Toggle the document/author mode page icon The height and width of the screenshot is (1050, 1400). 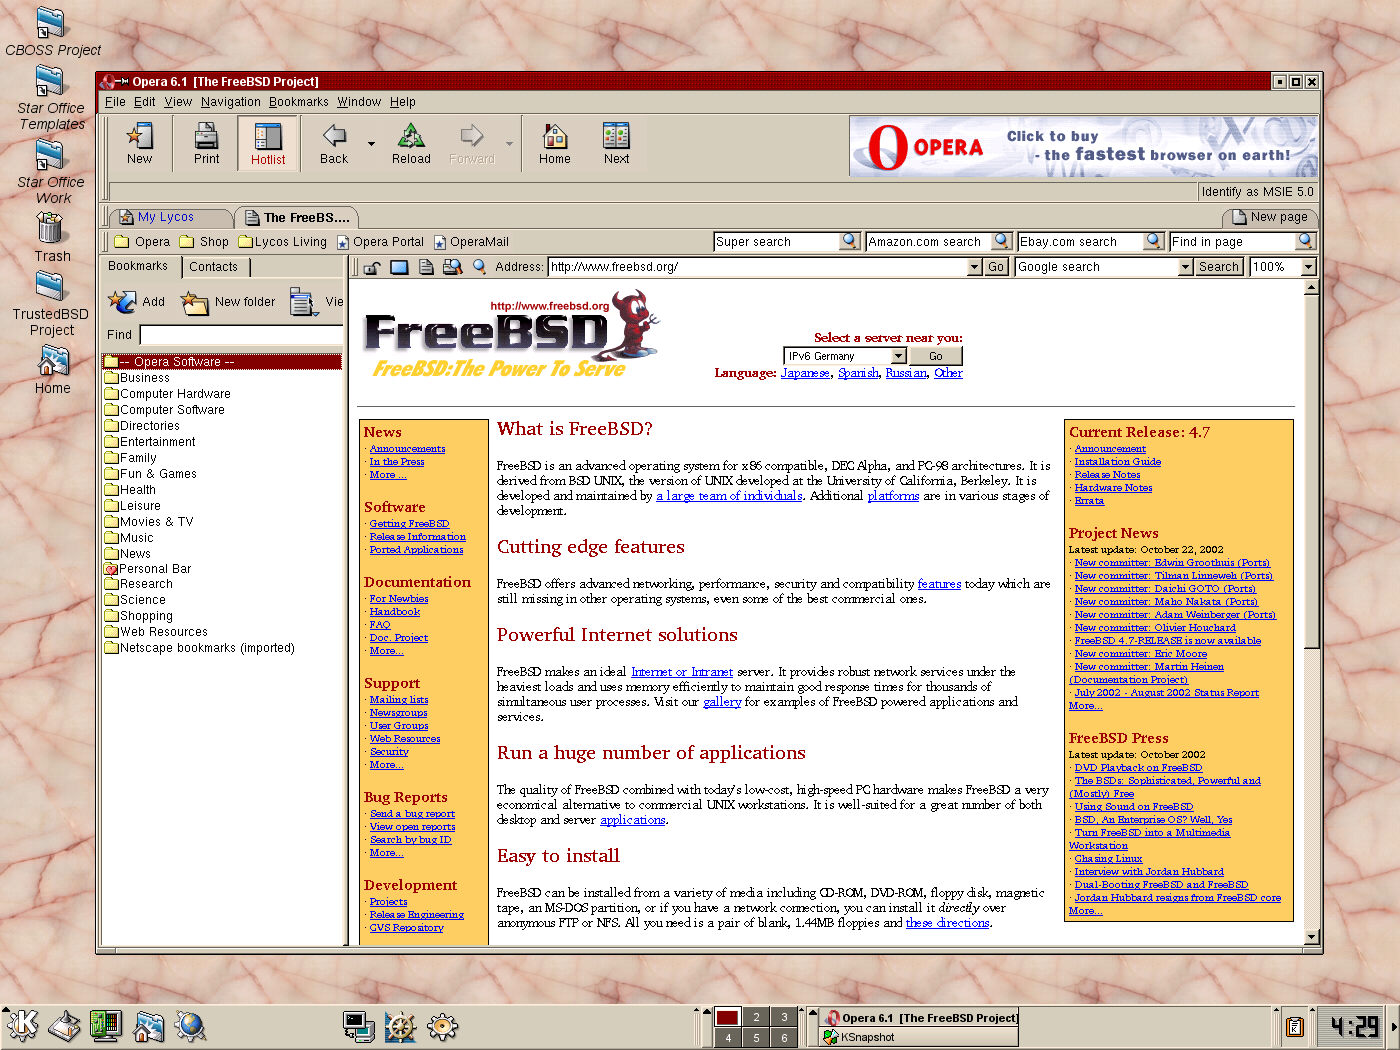tap(426, 267)
